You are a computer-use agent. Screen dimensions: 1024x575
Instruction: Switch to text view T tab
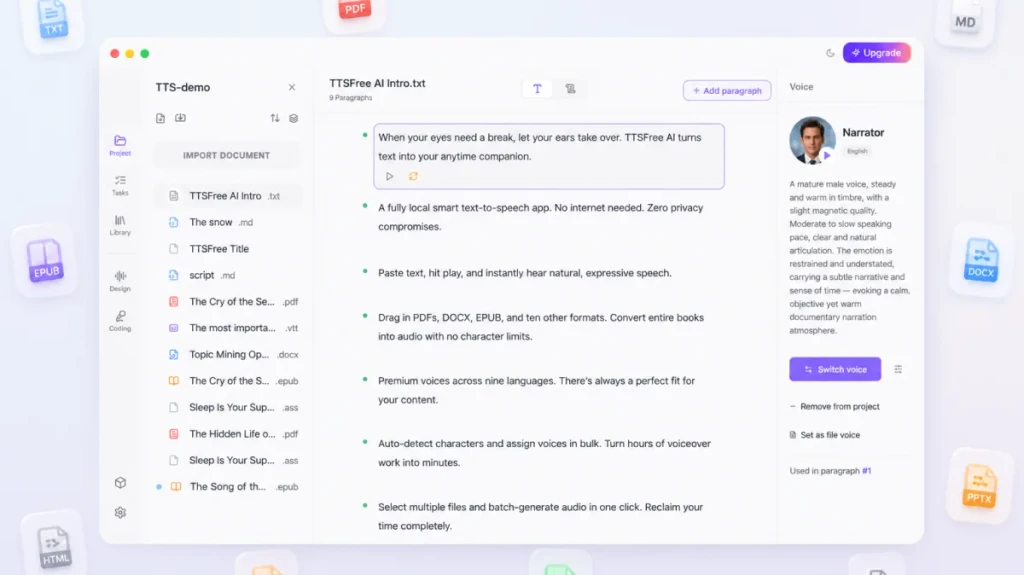click(537, 89)
